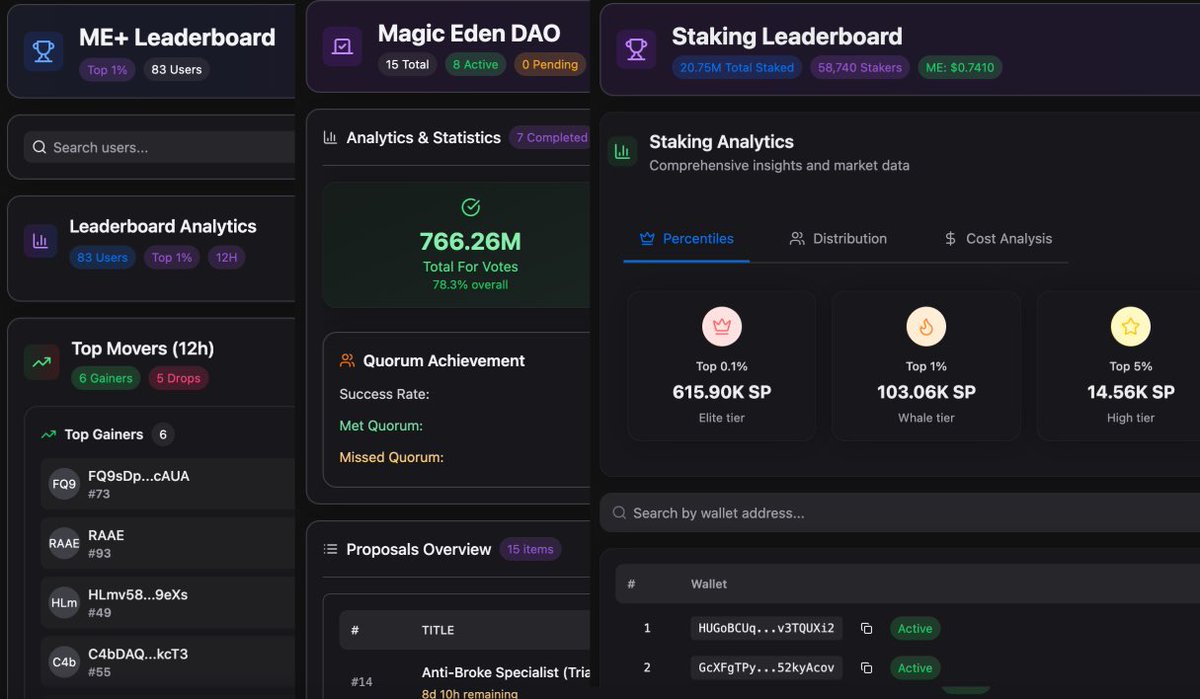The image size is (1200, 699).
Task: Click the Magic Eden DAO ballot icon
Action: pos(343,47)
